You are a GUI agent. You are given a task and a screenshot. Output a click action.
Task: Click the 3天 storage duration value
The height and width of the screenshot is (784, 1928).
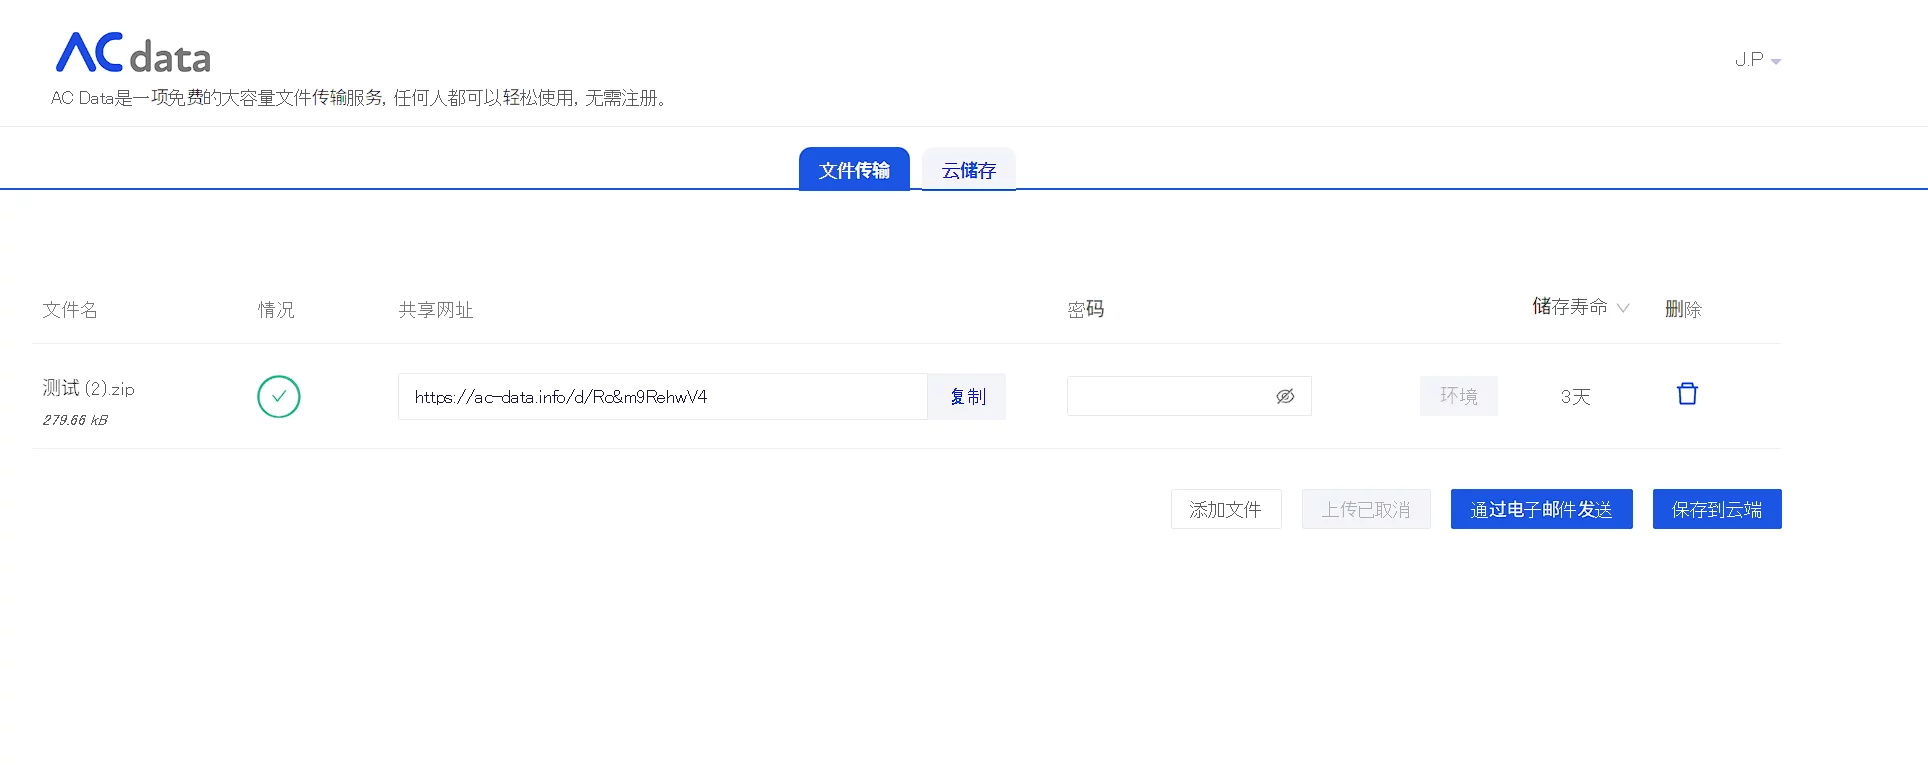[x=1575, y=397]
